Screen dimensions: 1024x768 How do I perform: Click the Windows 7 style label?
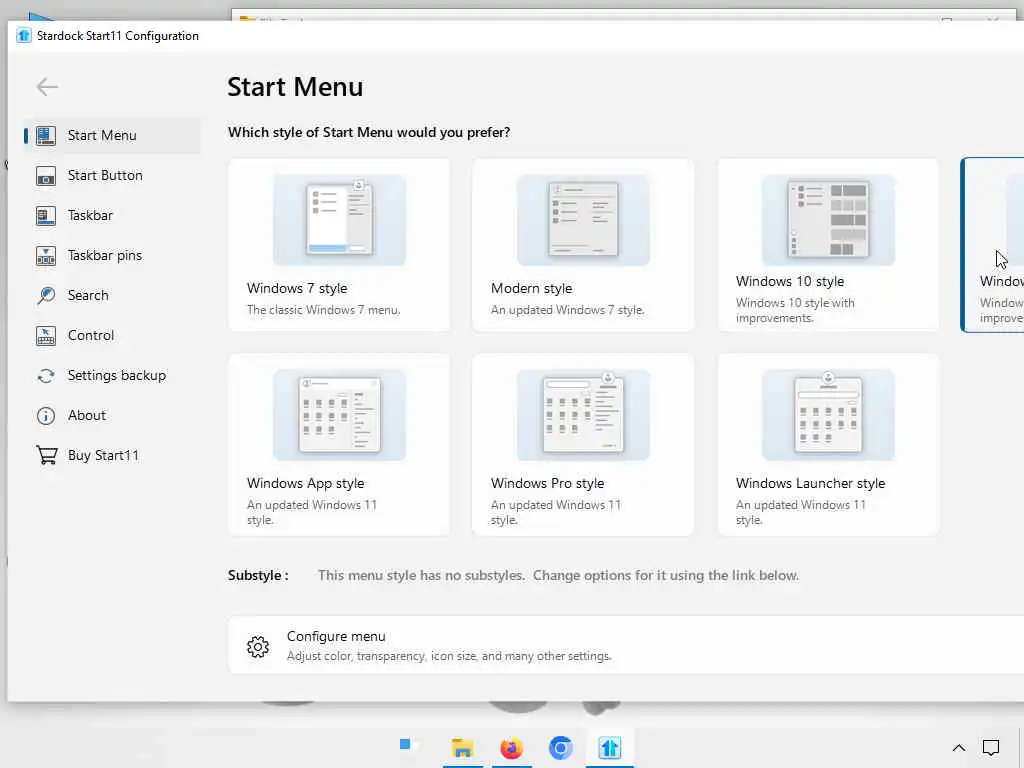tap(297, 288)
